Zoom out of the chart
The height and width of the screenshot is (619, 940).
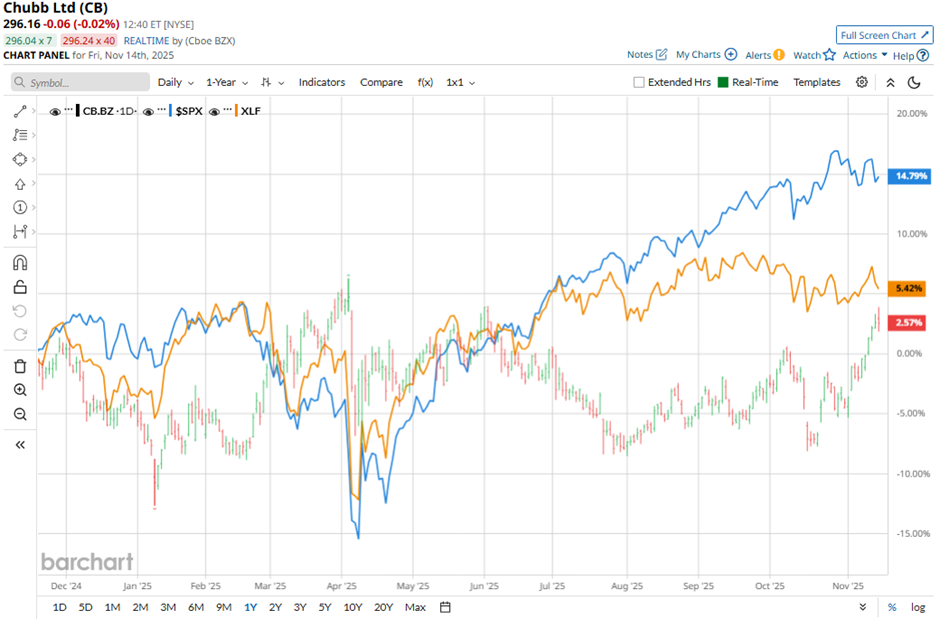point(20,414)
